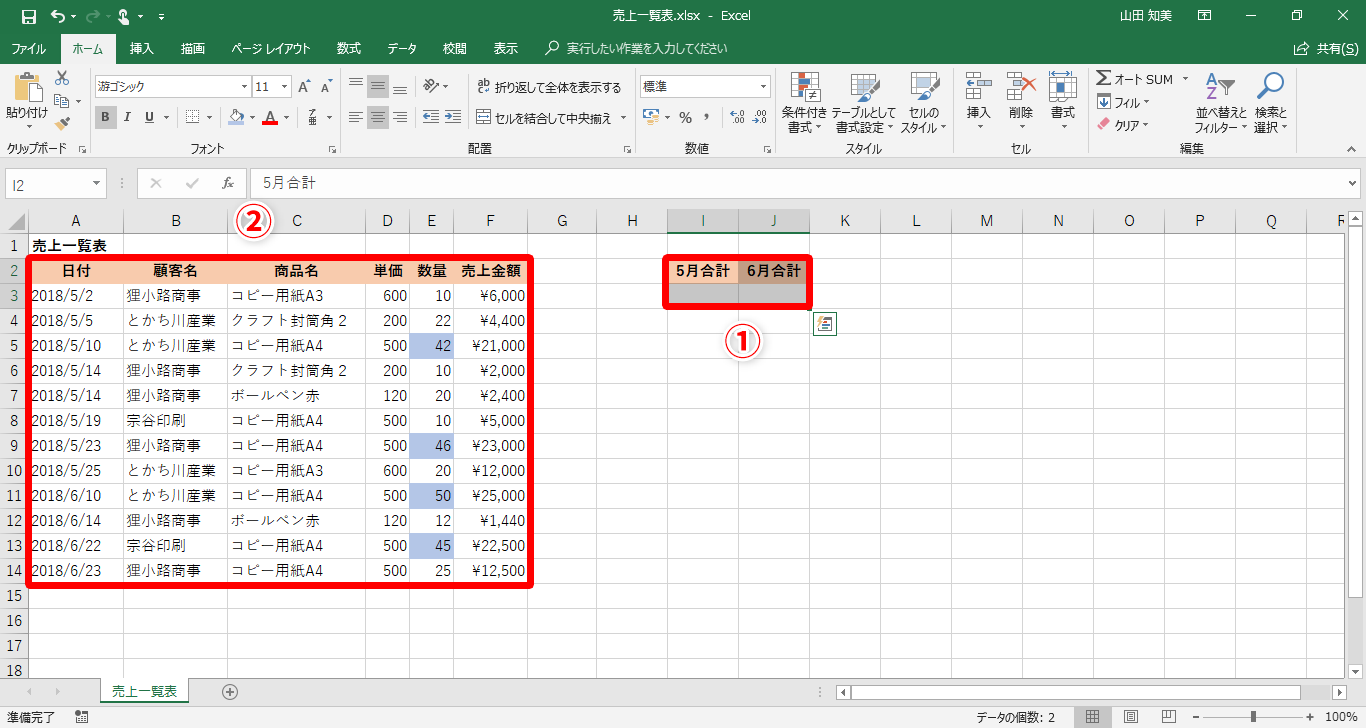Expand the Merge & Center dropdown arrow
The width and height of the screenshot is (1366, 728).
click(623, 117)
